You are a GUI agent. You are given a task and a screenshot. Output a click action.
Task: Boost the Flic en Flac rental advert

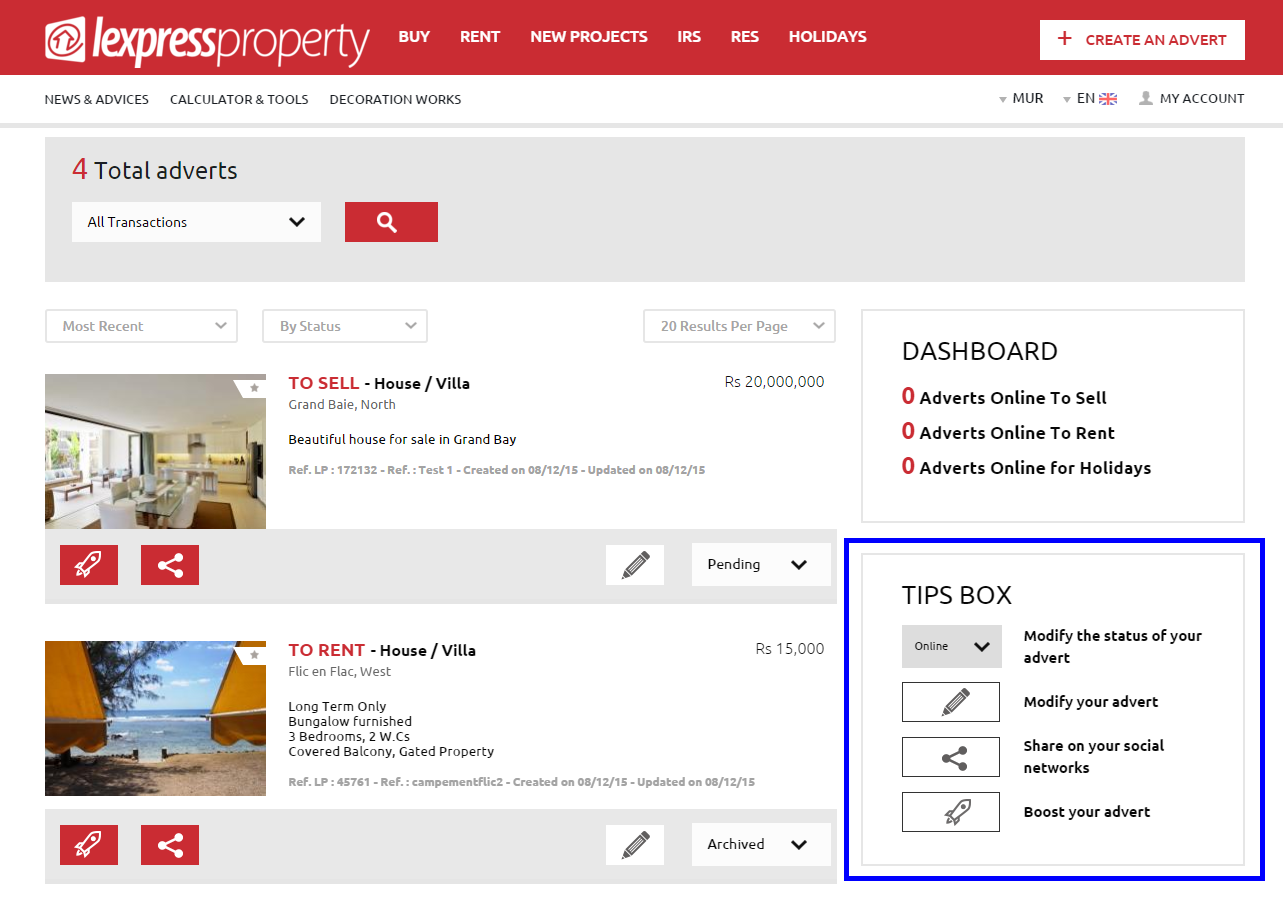(x=89, y=845)
